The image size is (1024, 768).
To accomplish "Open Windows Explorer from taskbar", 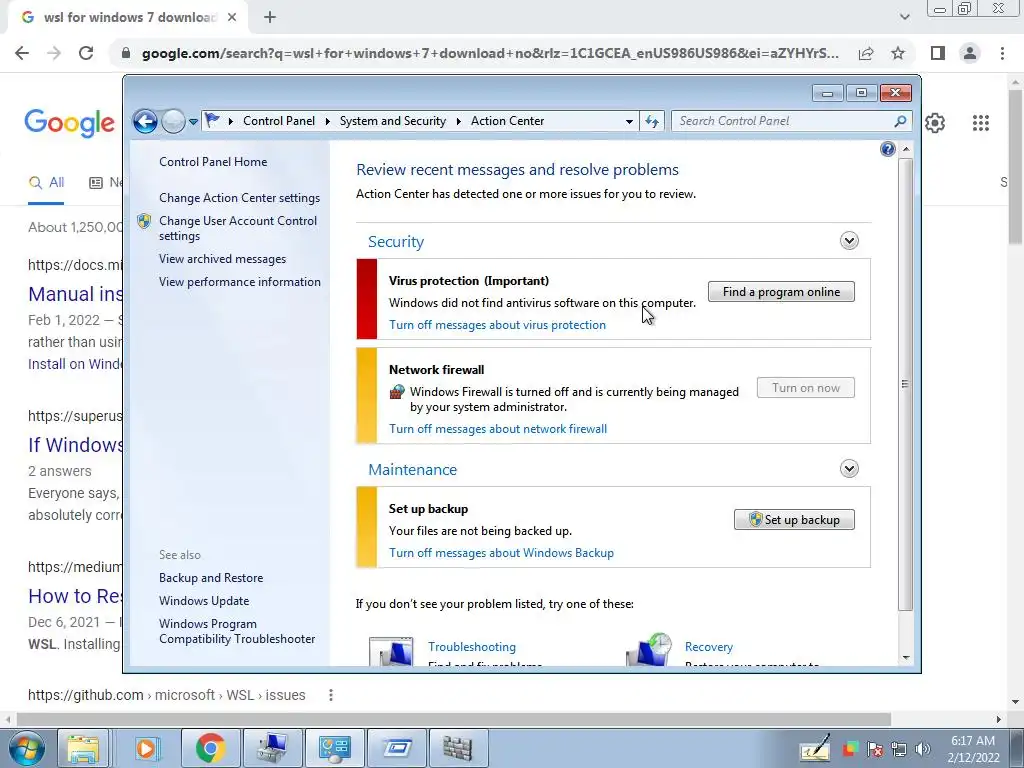I will pyautogui.click(x=83, y=748).
